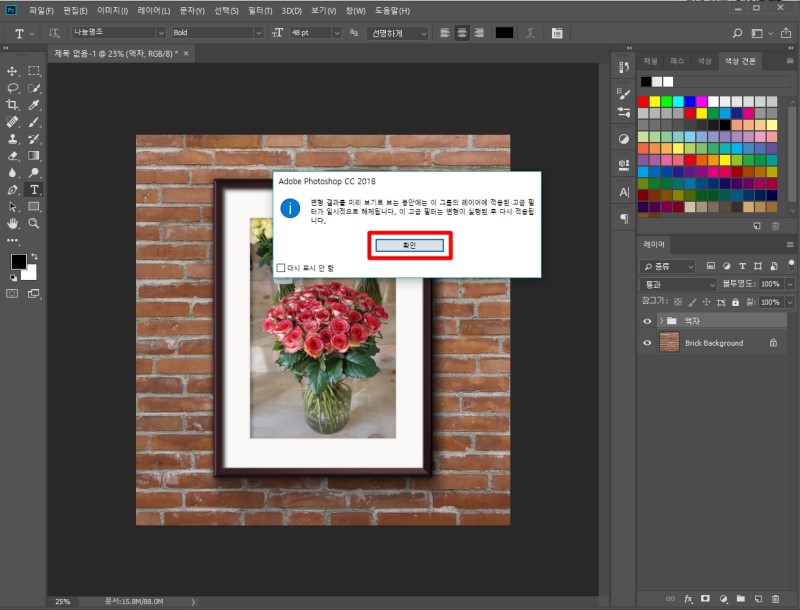Hide the Brick Background layer
Viewport: 800px width, 610px height.
pyautogui.click(x=647, y=343)
